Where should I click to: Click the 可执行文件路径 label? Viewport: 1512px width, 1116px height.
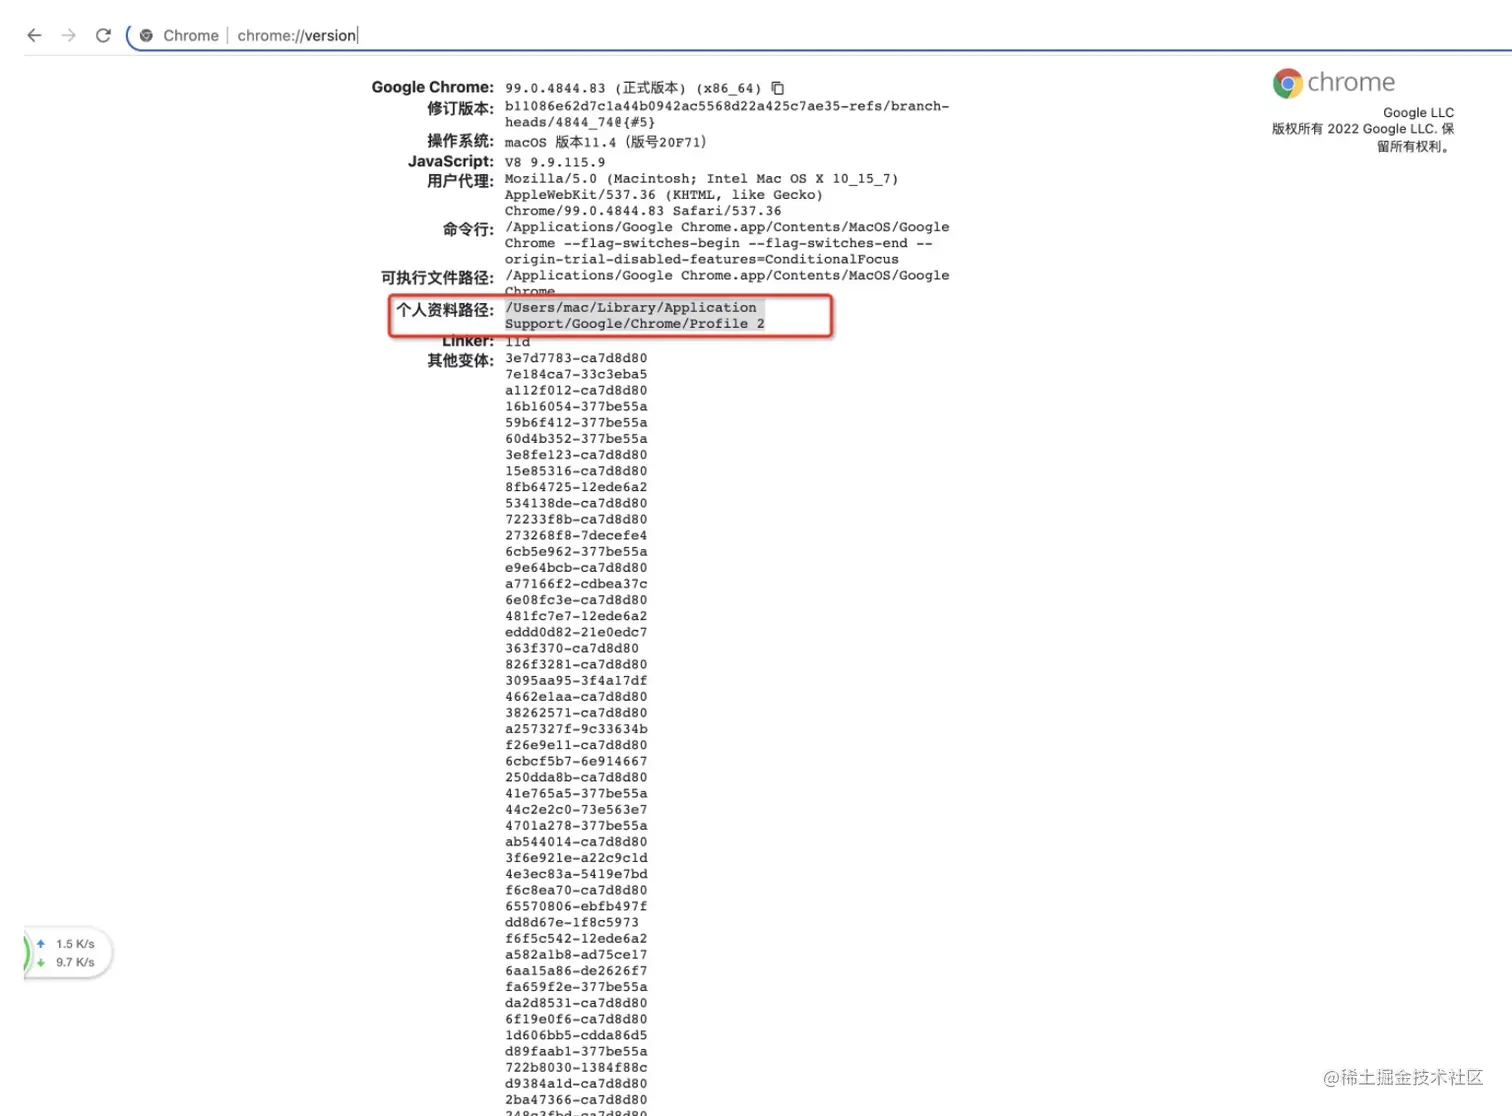tap(437, 277)
